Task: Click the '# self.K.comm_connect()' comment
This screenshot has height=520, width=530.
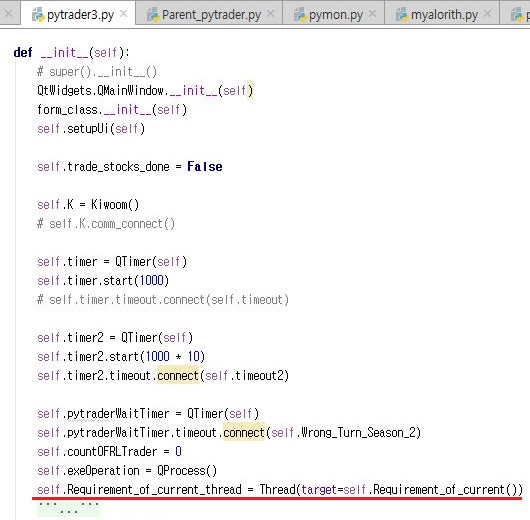Action: [106, 223]
